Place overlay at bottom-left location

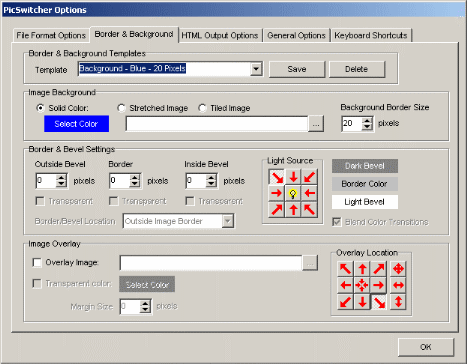[x=345, y=302]
